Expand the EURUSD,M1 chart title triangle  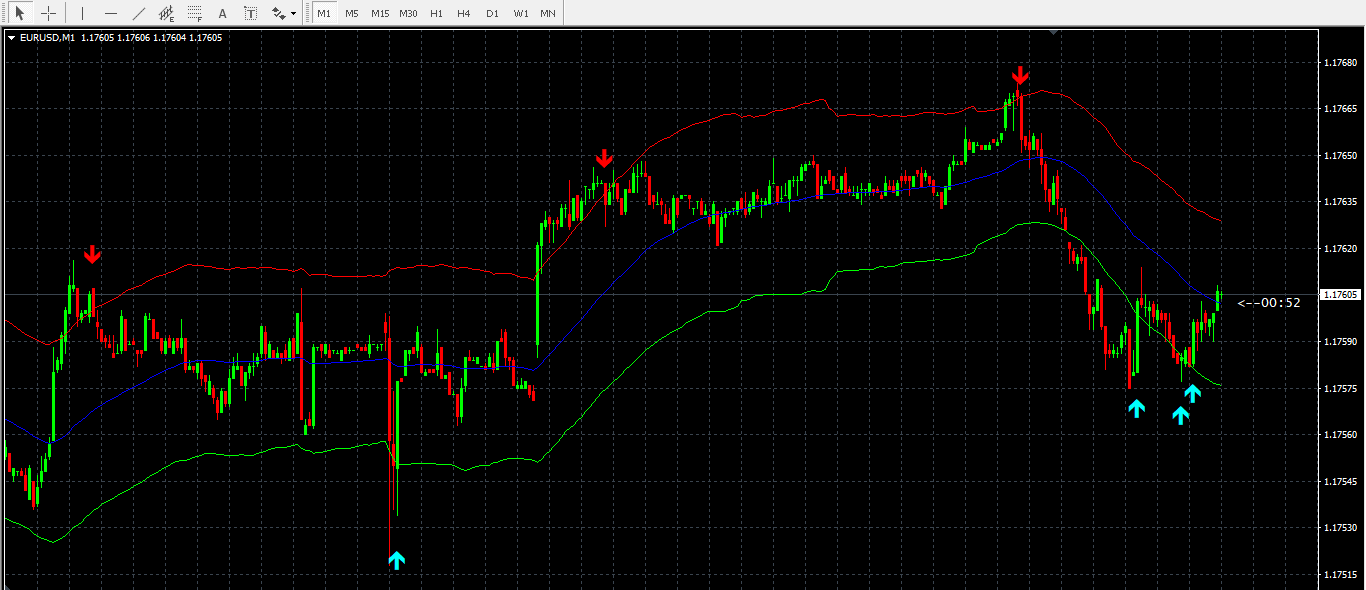pyautogui.click(x=11, y=38)
